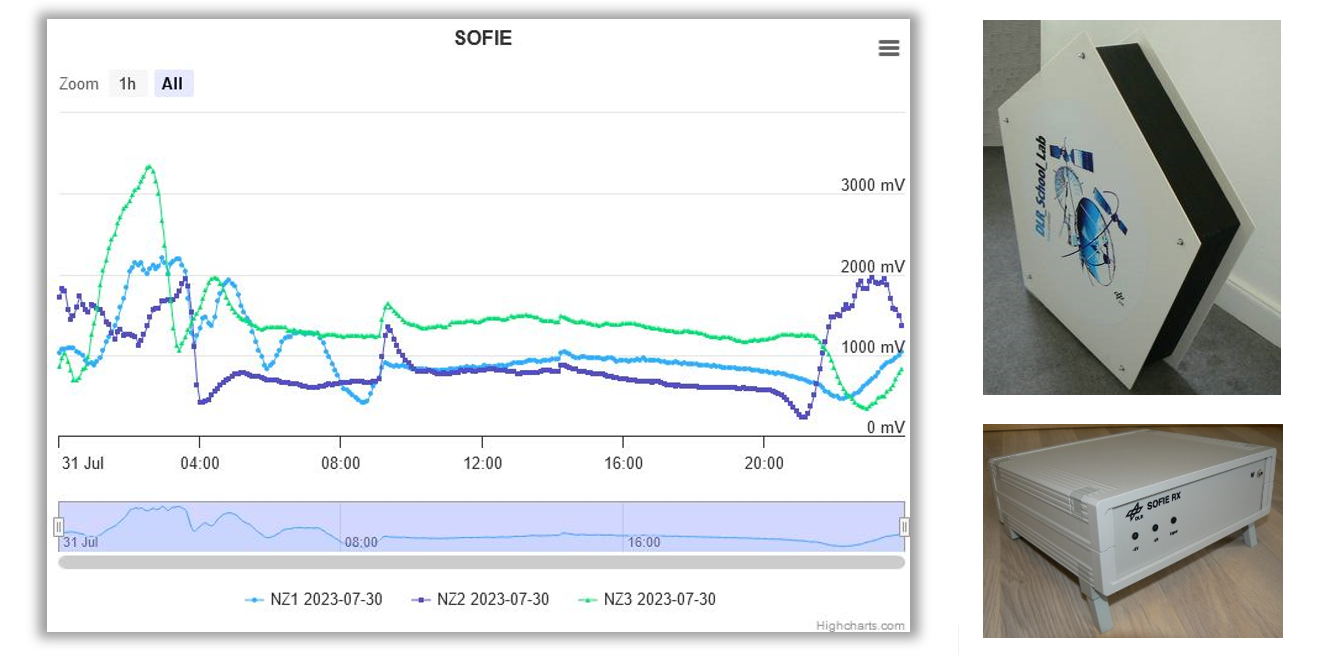Click the DLR School Lab antenna photo

pyautogui.click(x=1131, y=207)
